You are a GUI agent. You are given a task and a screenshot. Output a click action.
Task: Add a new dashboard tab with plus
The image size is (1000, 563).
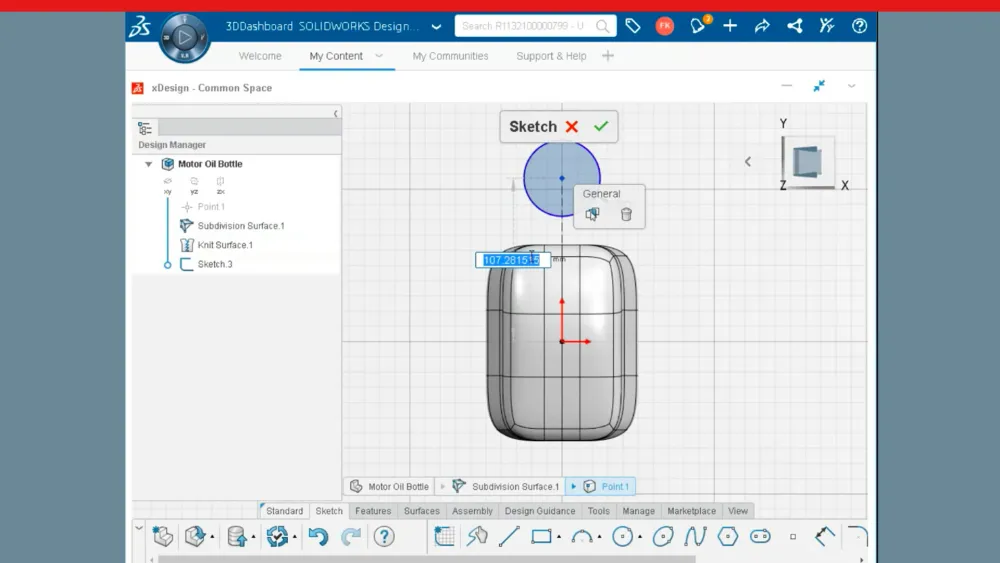point(608,56)
